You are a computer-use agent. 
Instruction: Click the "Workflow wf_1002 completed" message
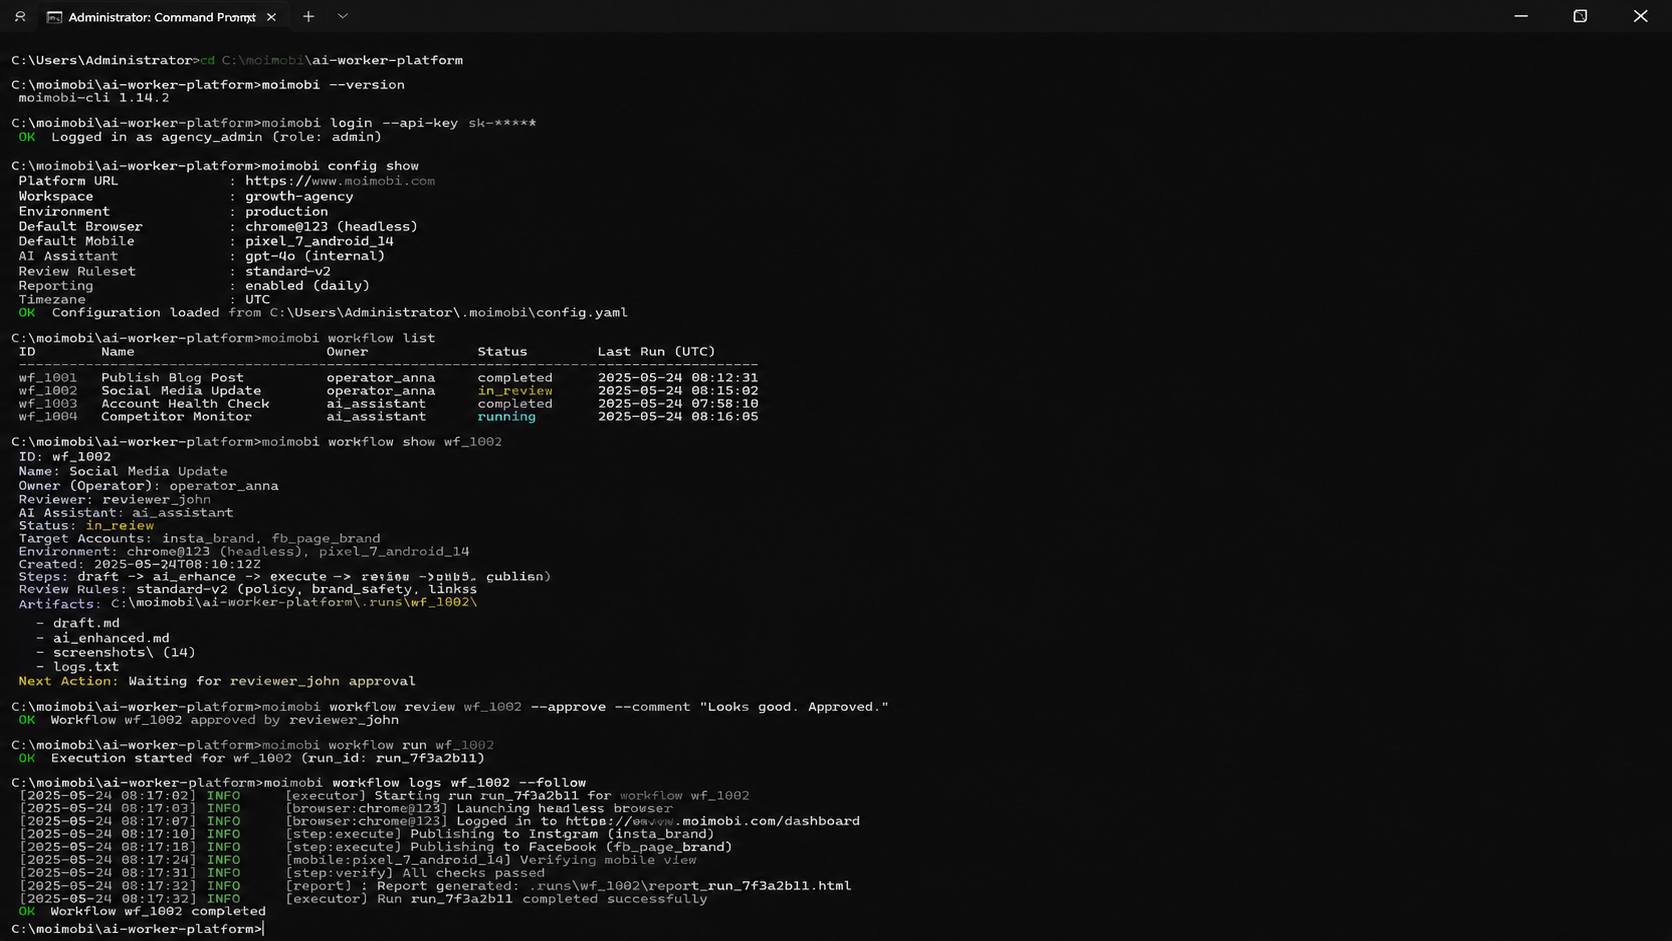click(158, 911)
